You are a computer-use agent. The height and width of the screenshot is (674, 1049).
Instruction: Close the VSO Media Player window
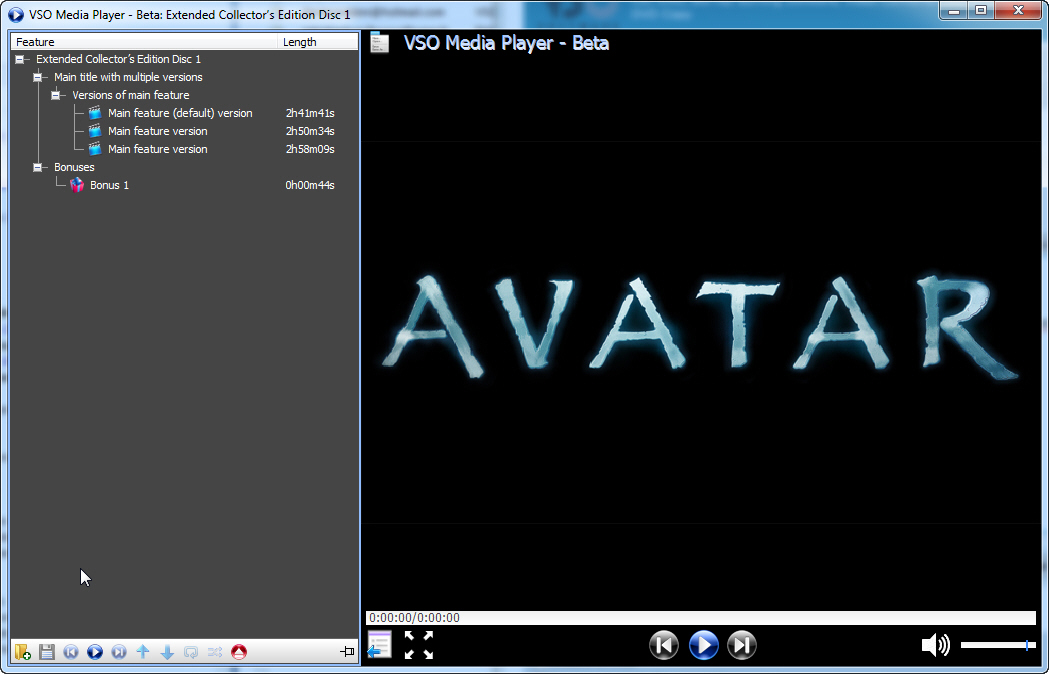pyautogui.click(x=1018, y=11)
